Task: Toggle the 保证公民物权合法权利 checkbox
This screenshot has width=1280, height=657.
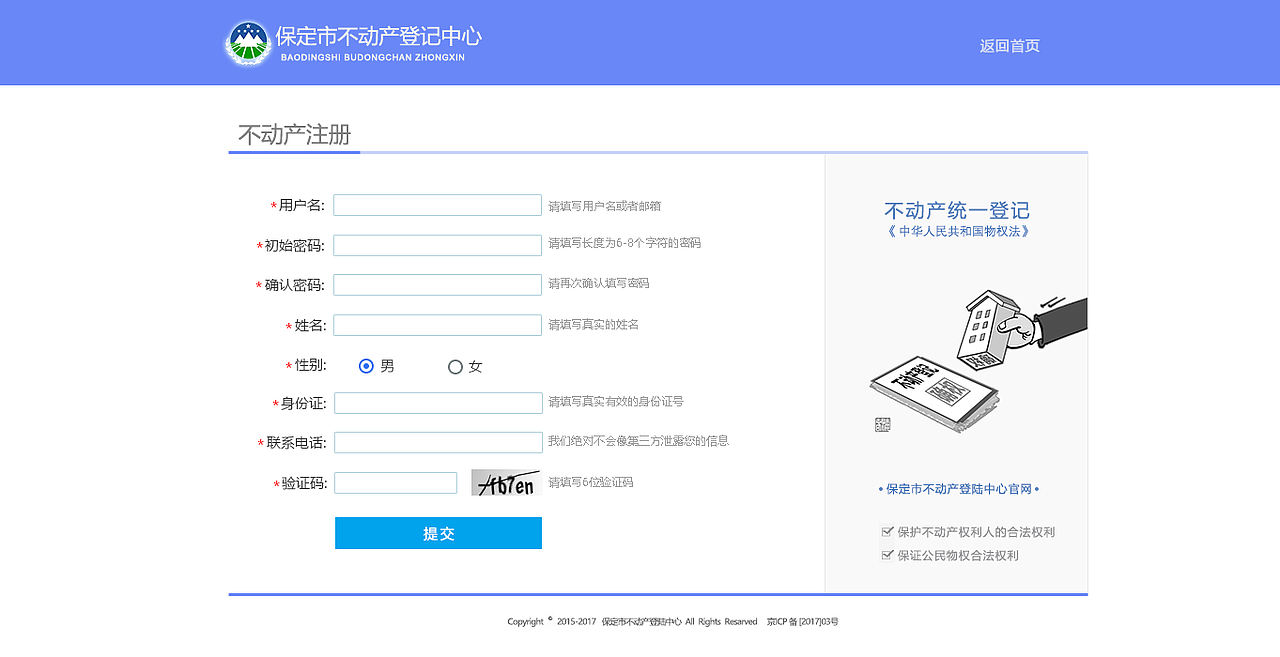Action: click(888, 554)
